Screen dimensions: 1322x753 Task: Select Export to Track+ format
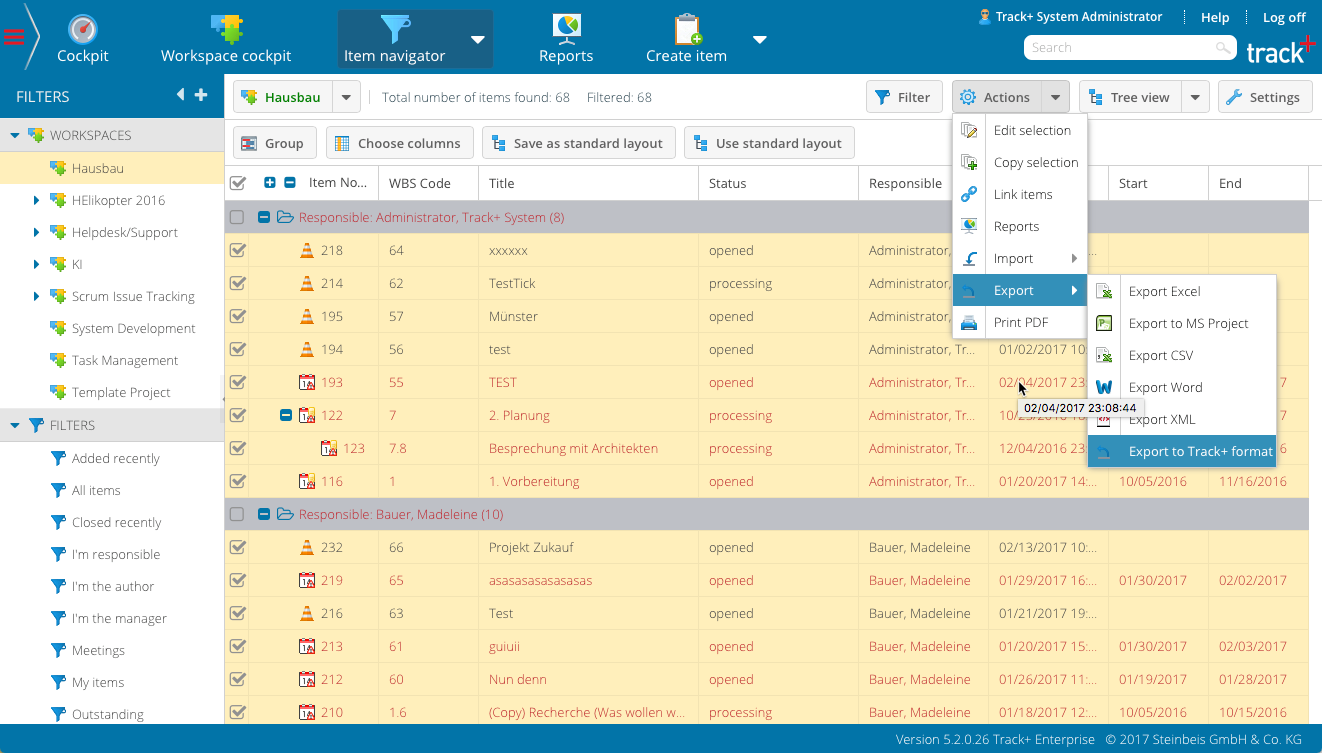click(x=1199, y=451)
